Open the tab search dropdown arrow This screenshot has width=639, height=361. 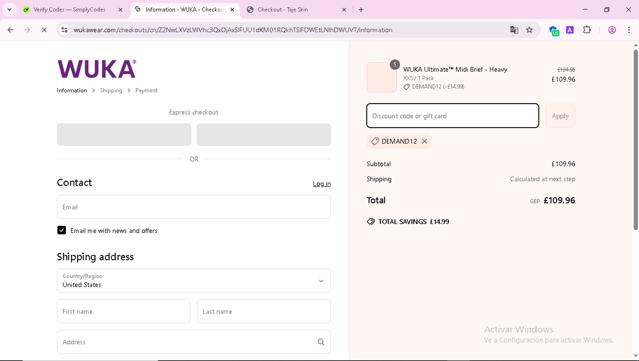pyautogui.click(x=9, y=9)
